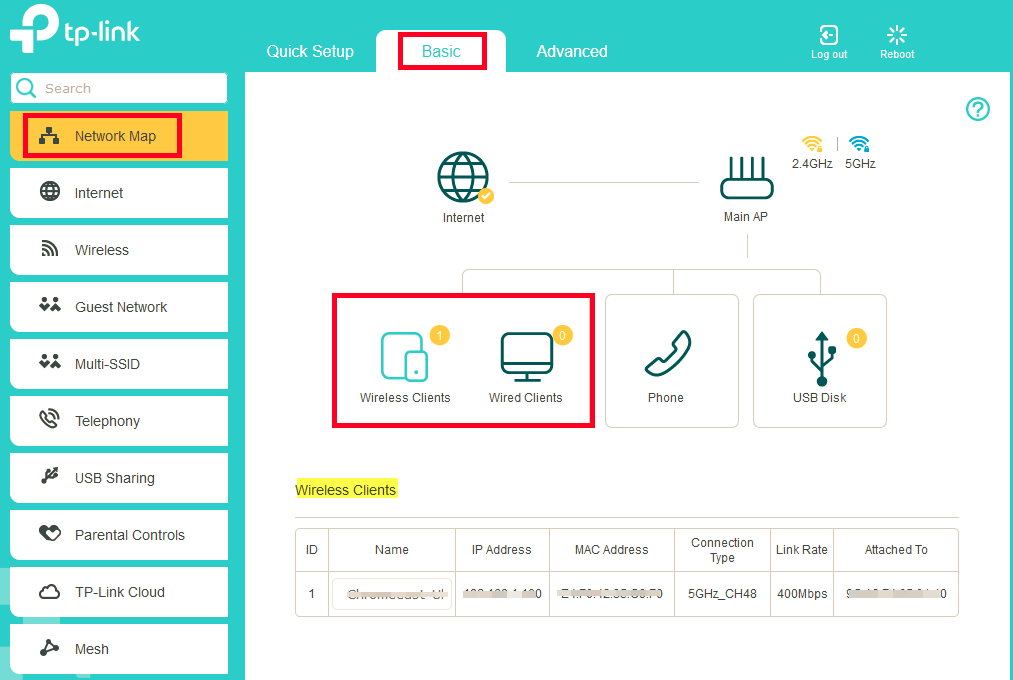This screenshot has width=1013, height=680.
Task: Open the Parental Controls menu item
Action: [119, 535]
